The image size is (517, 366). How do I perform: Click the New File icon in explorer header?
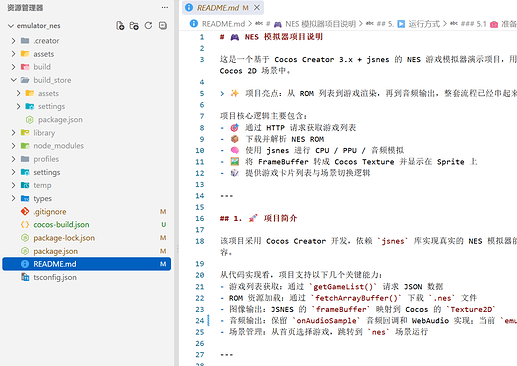[120, 26]
